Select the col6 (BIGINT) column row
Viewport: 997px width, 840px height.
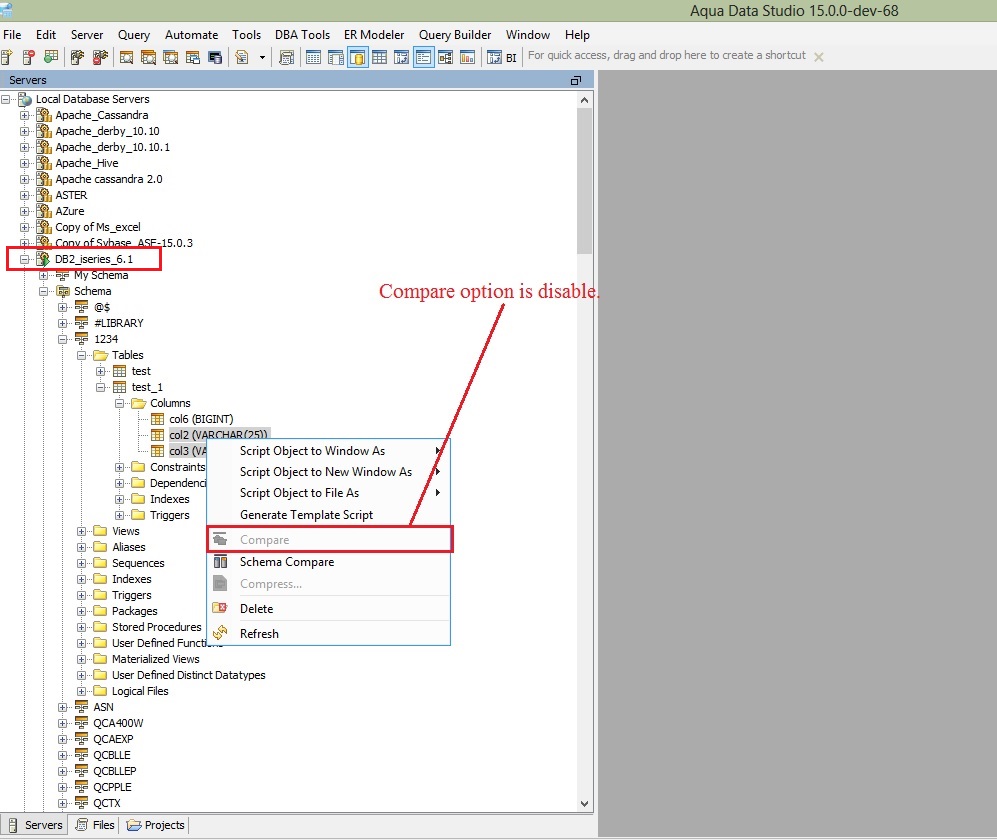[x=201, y=419]
